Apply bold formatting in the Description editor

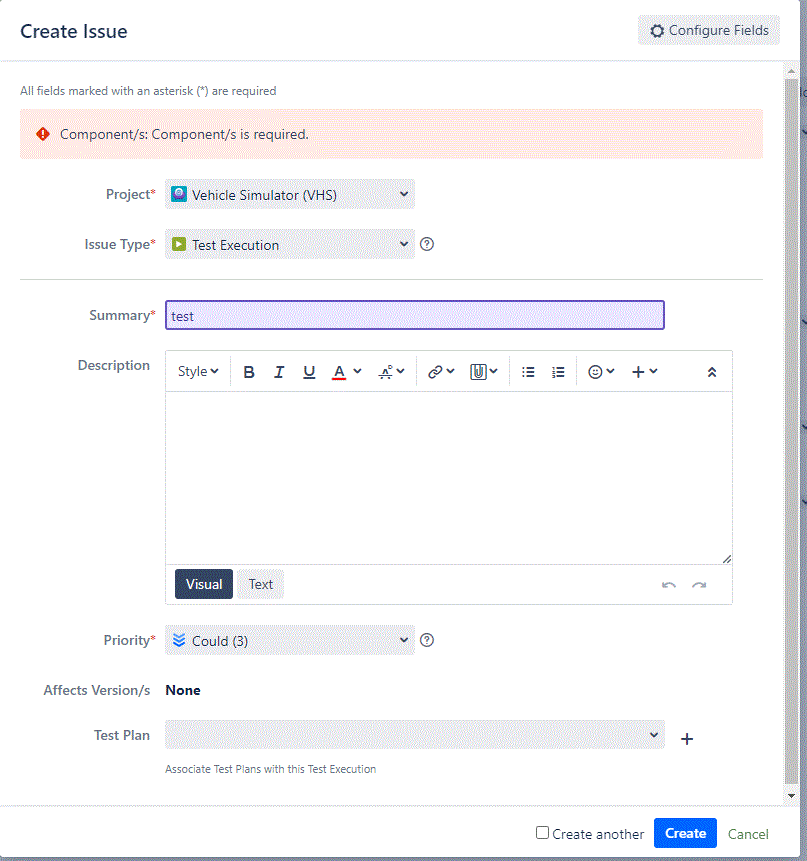[249, 371]
